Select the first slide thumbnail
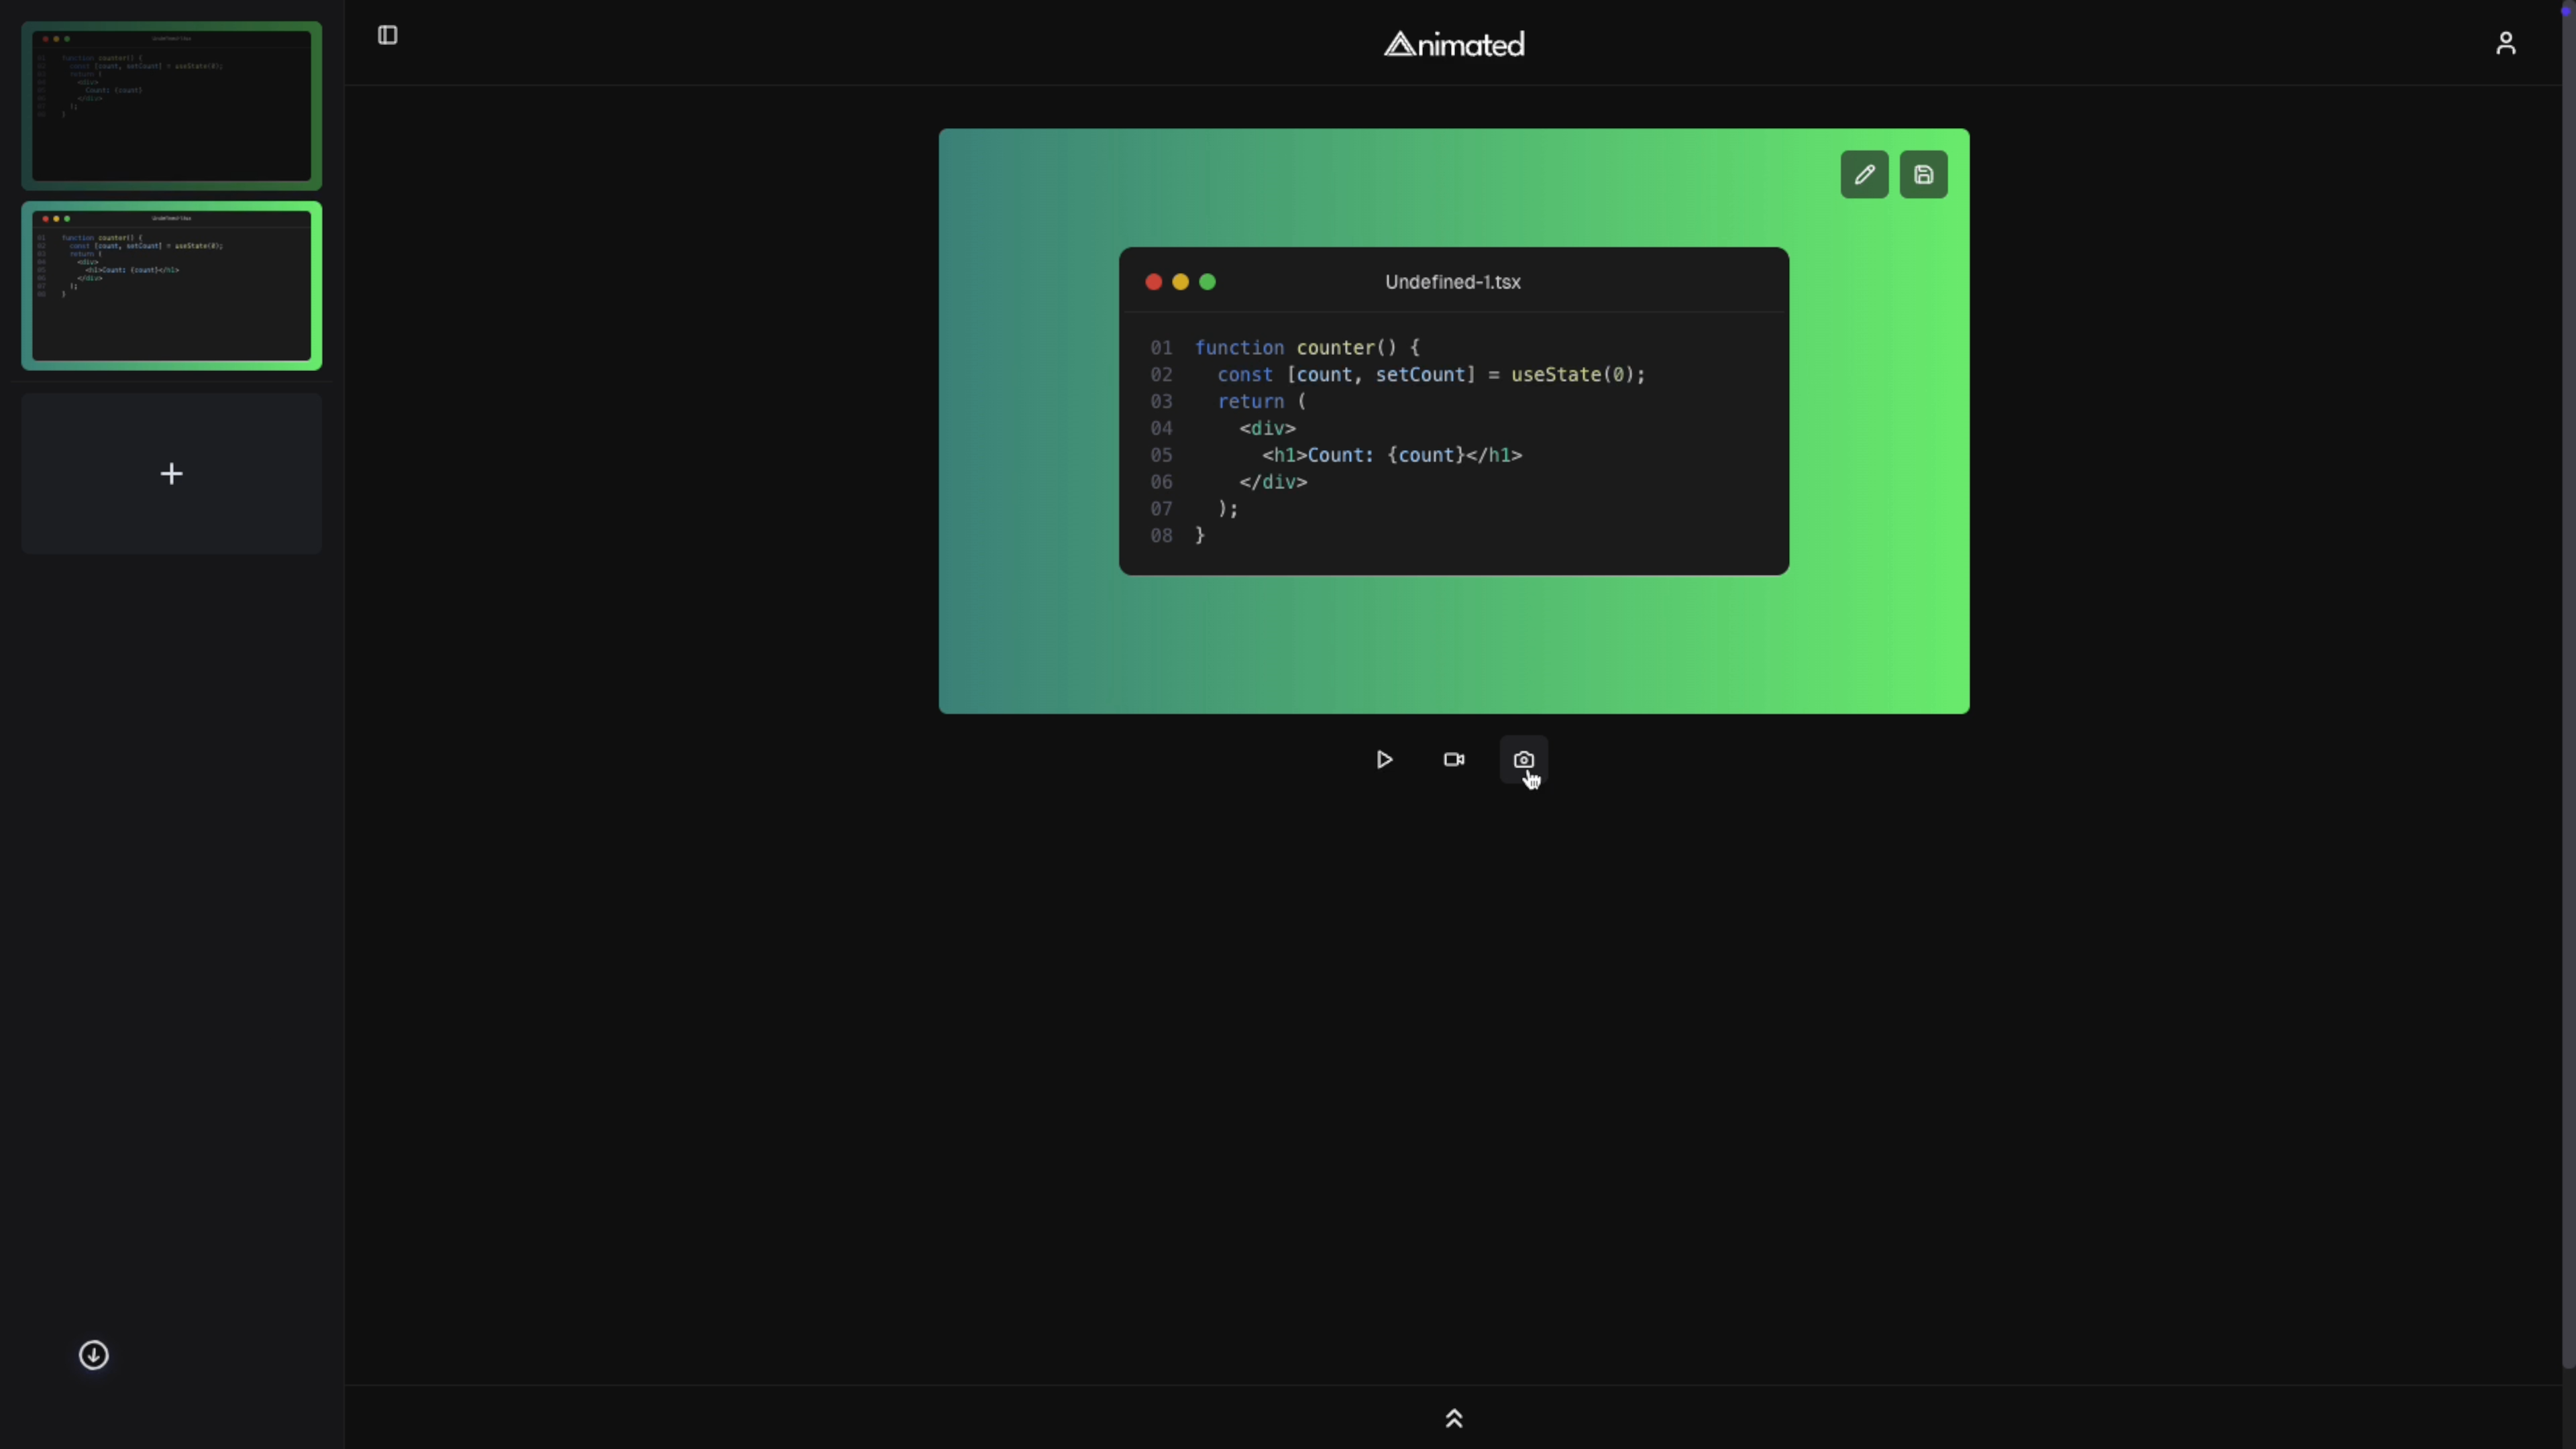The height and width of the screenshot is (1449, 2576). coord(172,106)
